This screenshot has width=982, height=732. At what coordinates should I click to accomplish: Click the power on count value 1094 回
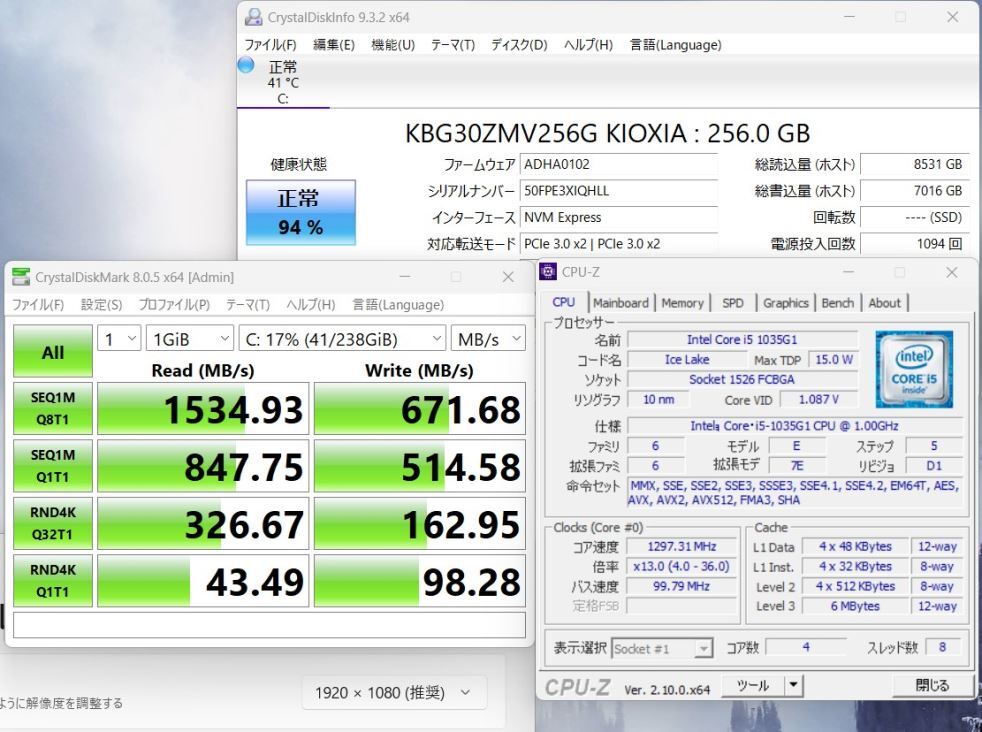(914, 244)
